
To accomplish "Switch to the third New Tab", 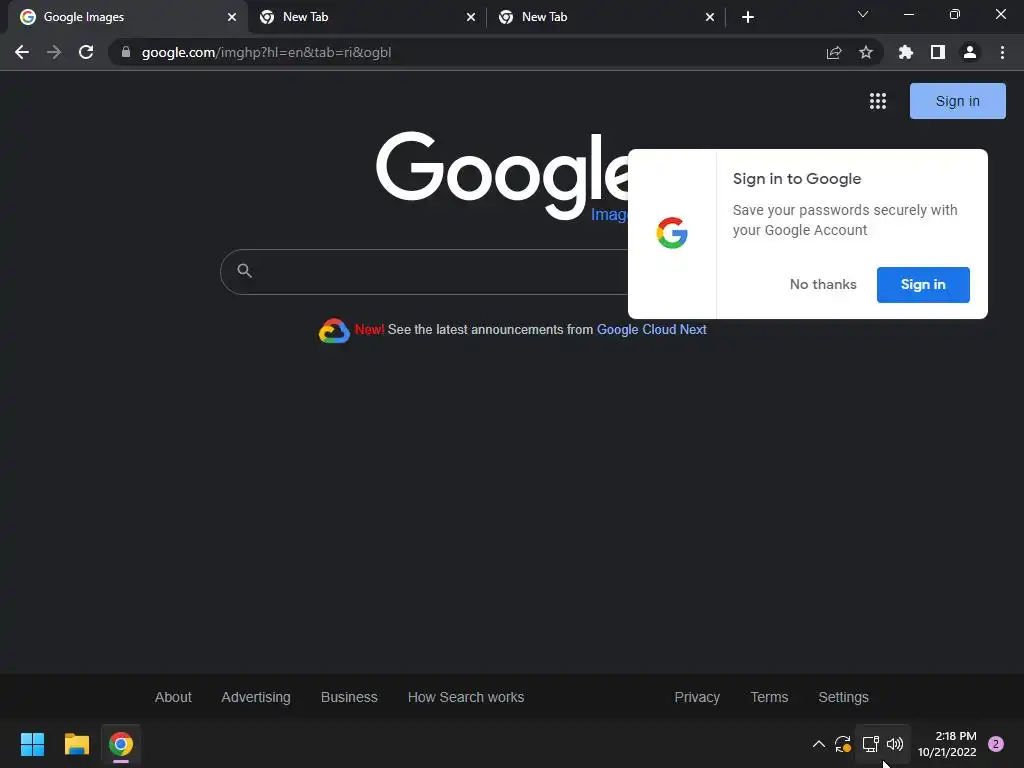I will coord(605,17).
